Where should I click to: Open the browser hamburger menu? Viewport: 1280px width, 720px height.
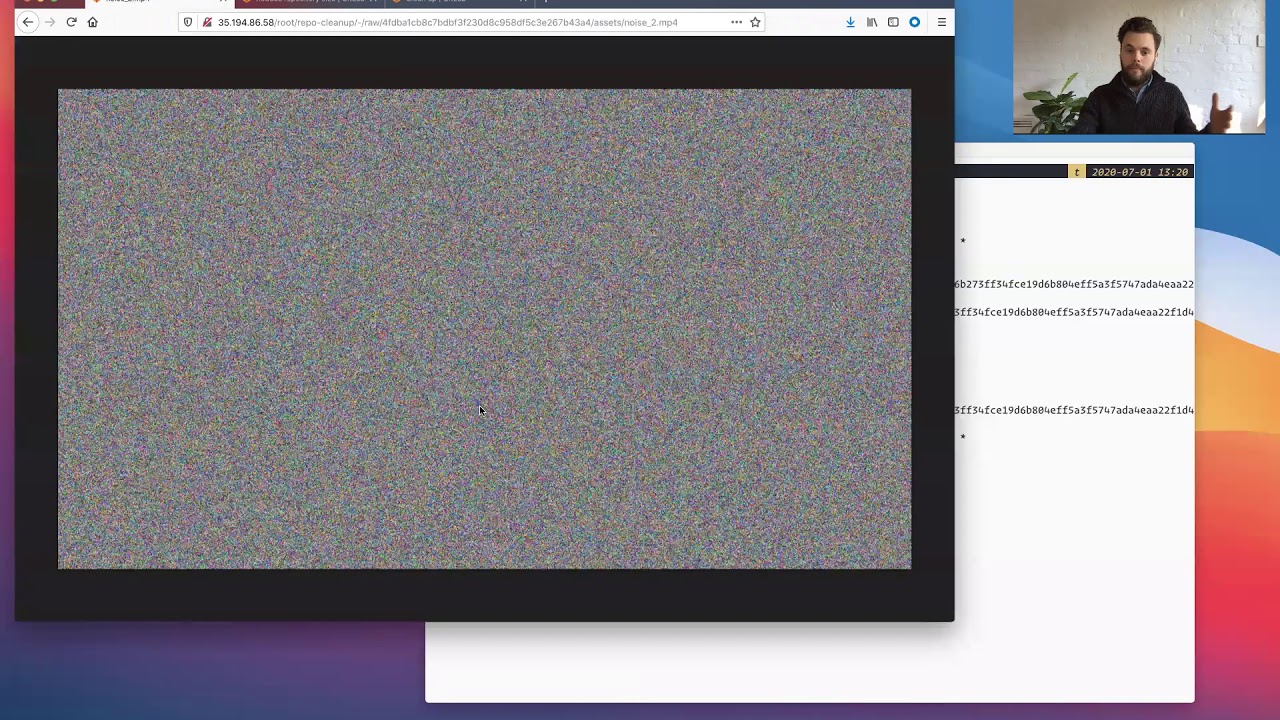941,22
